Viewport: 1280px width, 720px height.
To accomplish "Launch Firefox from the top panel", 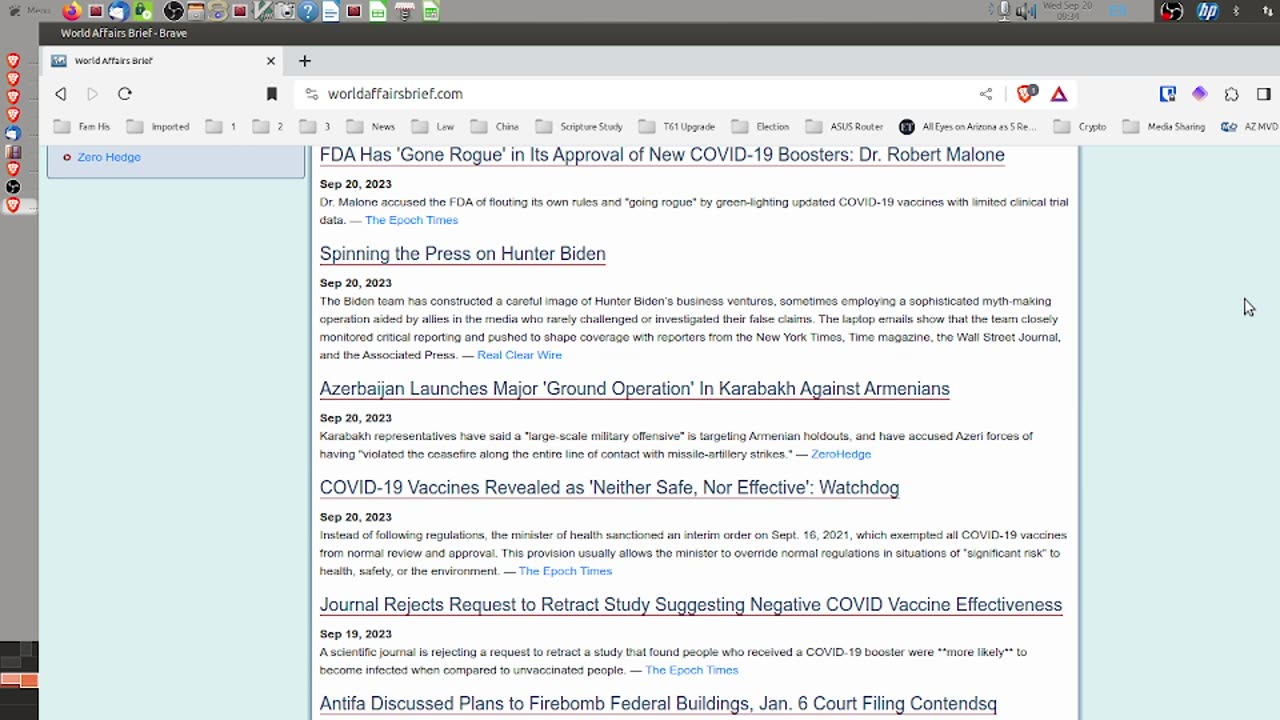I will pyautogui.click(x=72, y=11).
